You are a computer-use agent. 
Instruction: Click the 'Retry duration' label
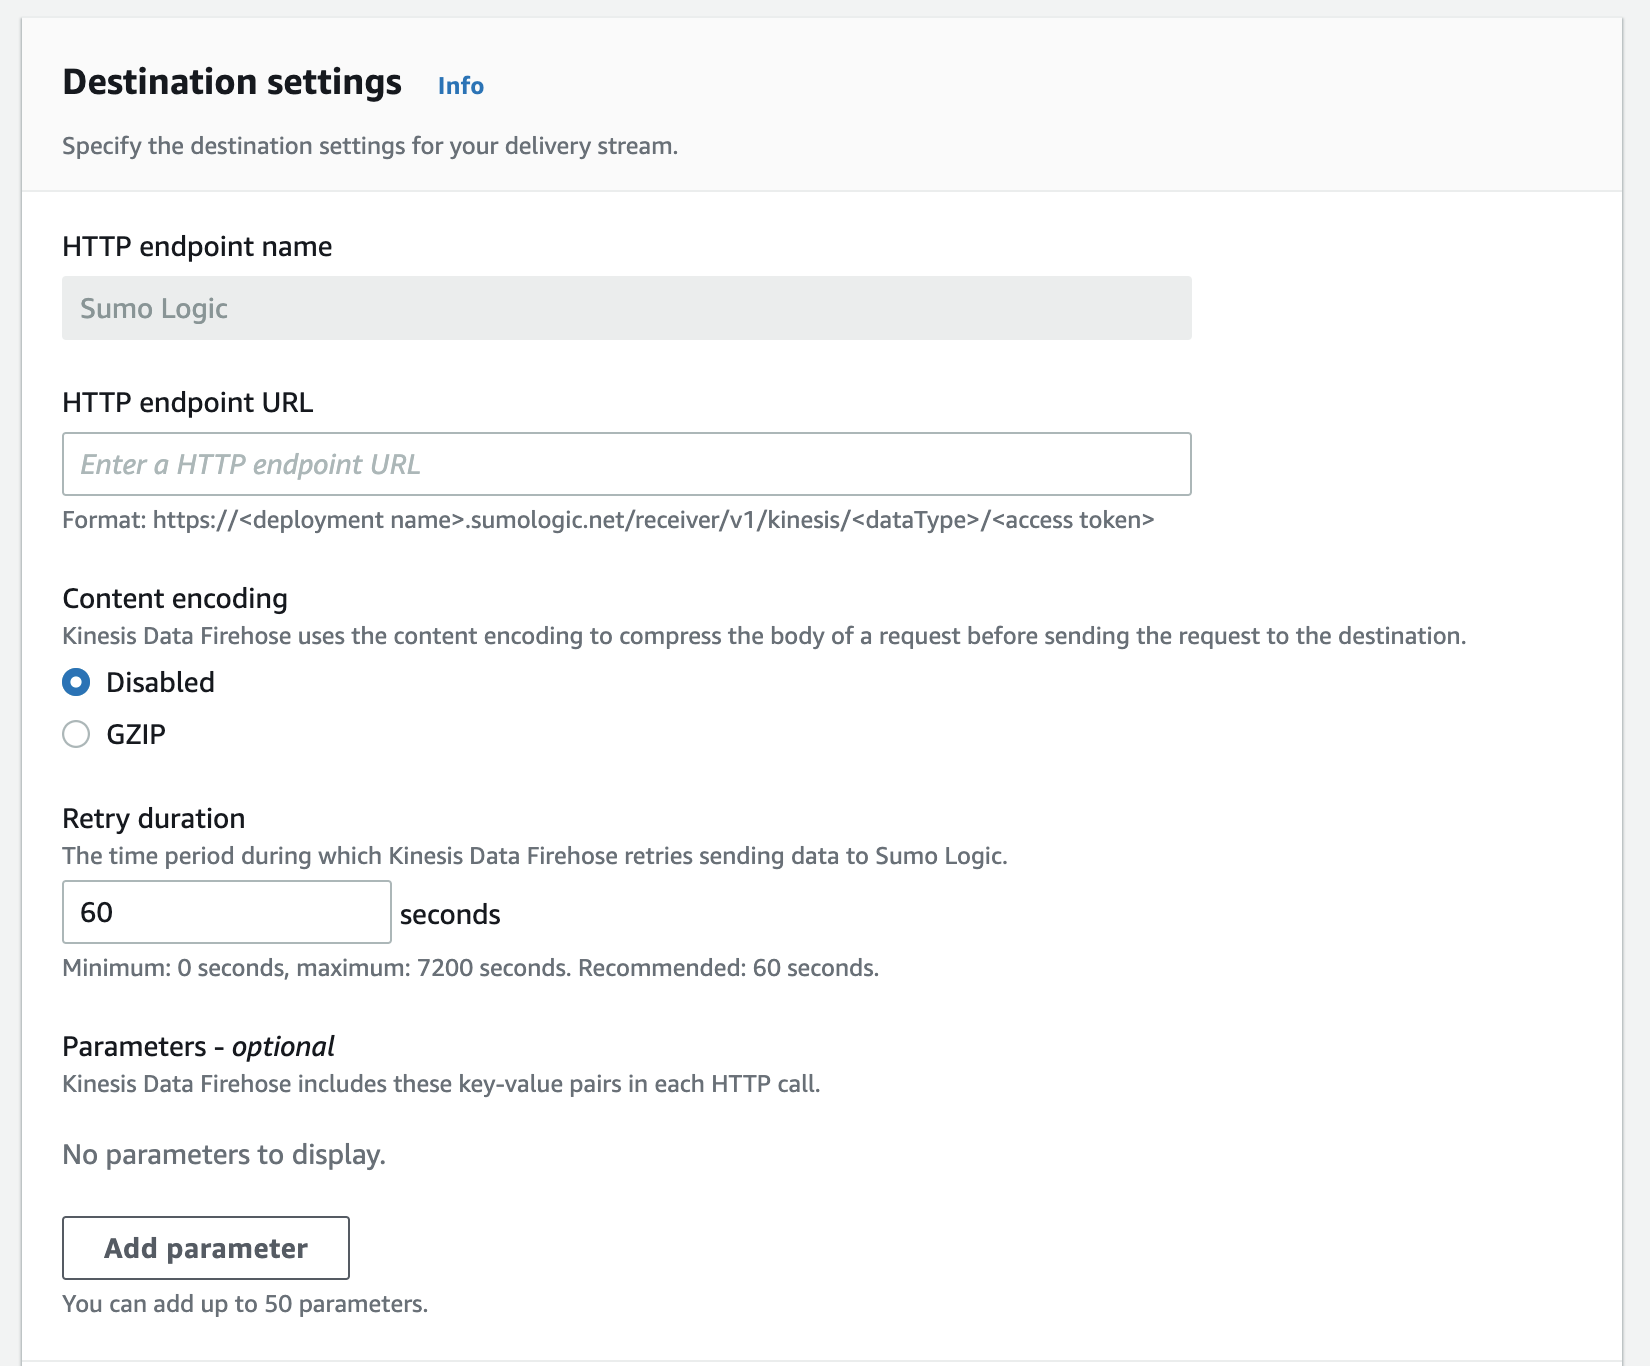coord(153,818)
